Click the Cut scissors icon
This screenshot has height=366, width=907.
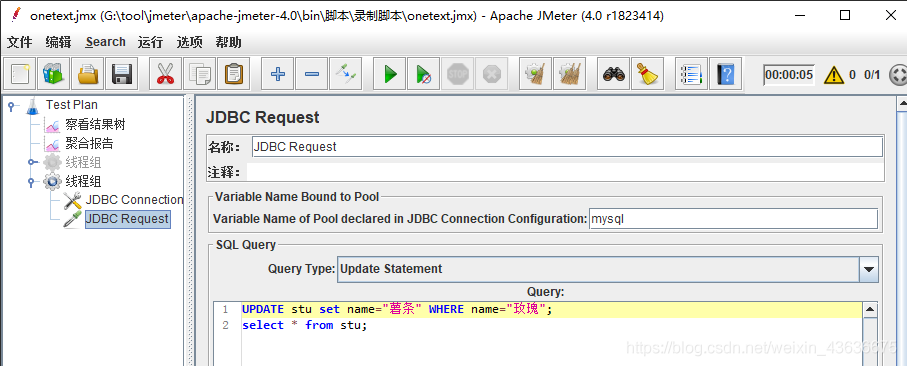tap(165, 74)
